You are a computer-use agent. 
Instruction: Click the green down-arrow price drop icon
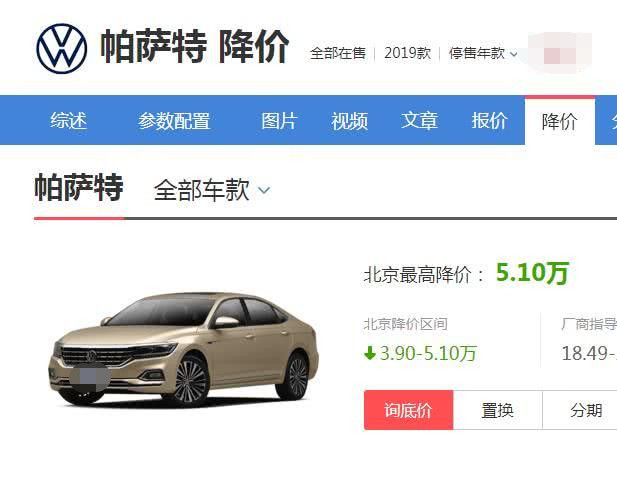point(370,353)
